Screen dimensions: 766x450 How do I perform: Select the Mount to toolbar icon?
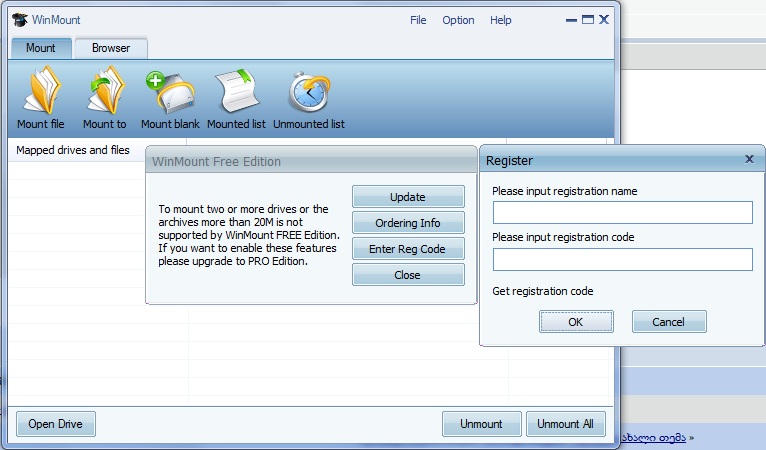point(106,91)
